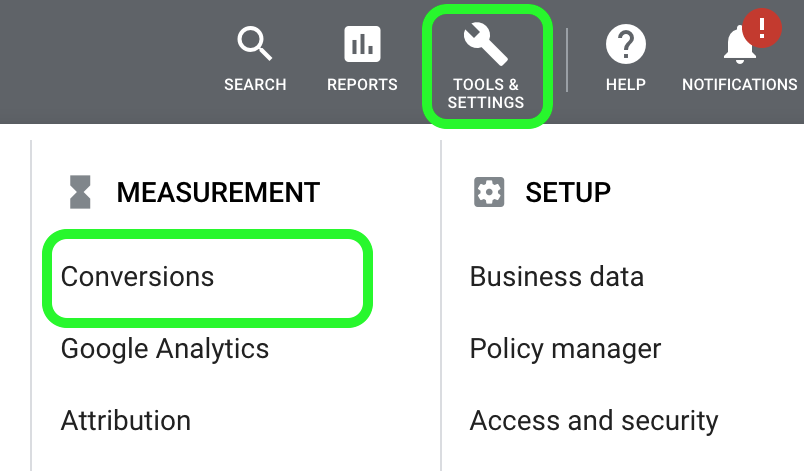Select the Tools & Settings wrench icon
The width and height of the screenshot is (804, 471).
tap(486, 44)
